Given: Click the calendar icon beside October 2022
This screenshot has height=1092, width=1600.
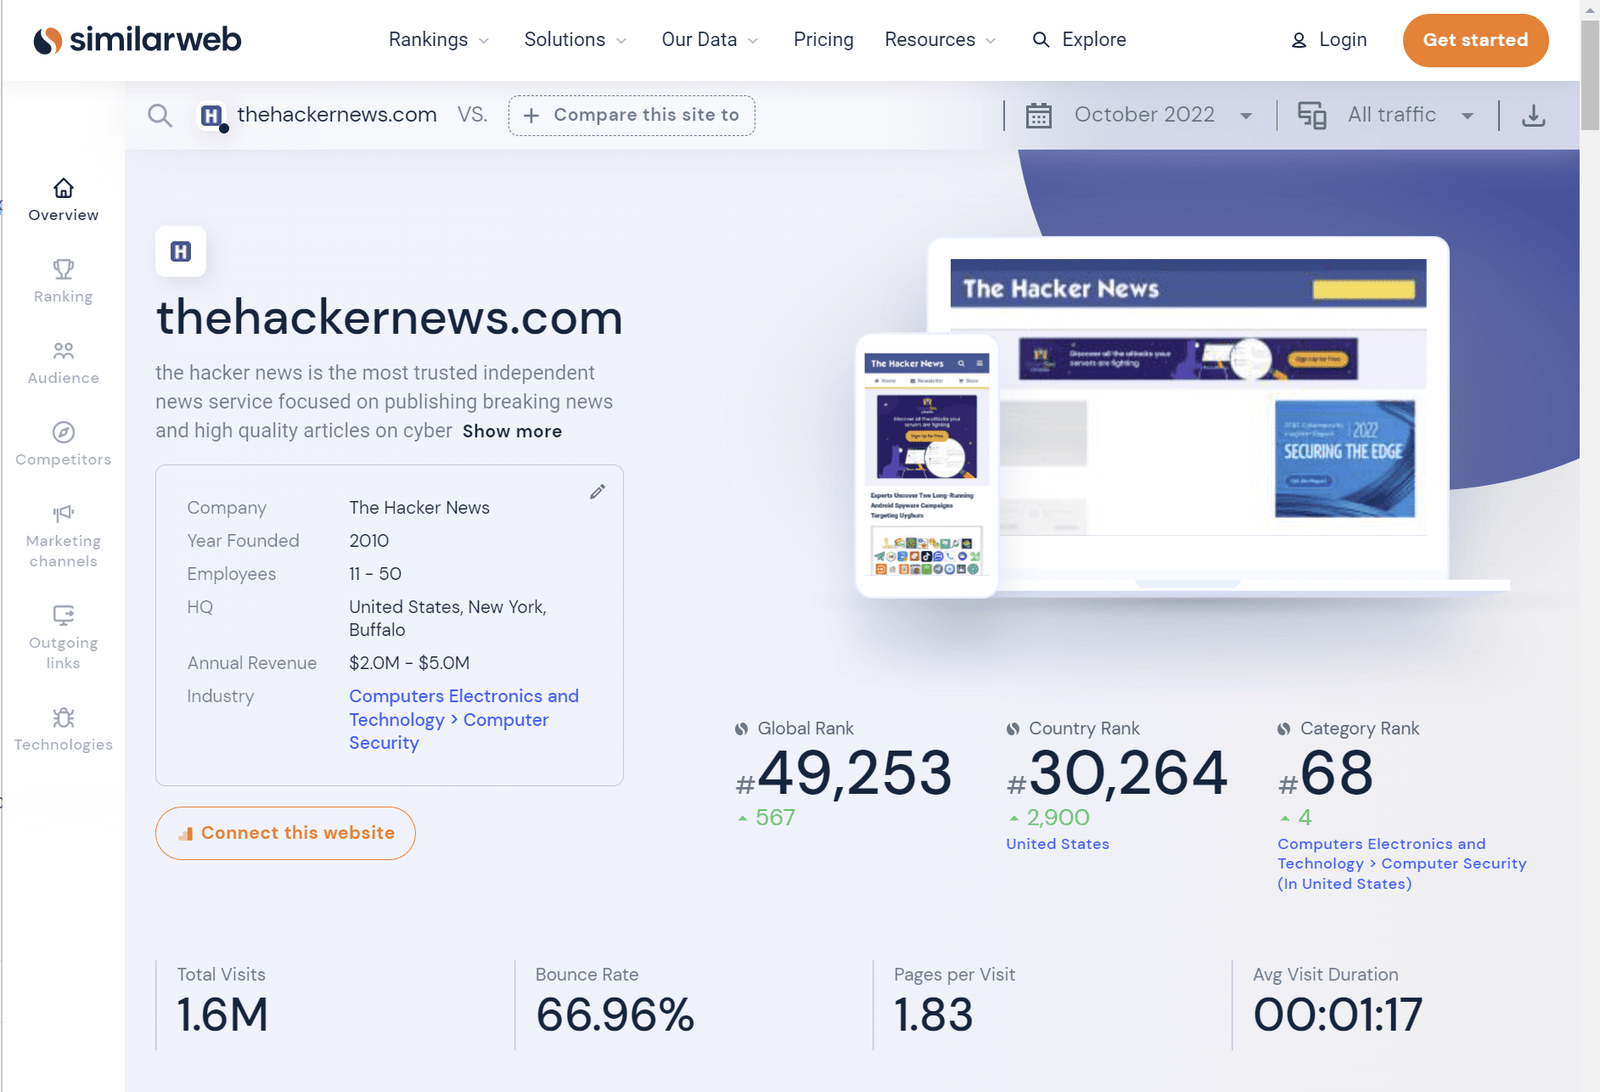Looking at the screenshot, I should pos(1039,116).
